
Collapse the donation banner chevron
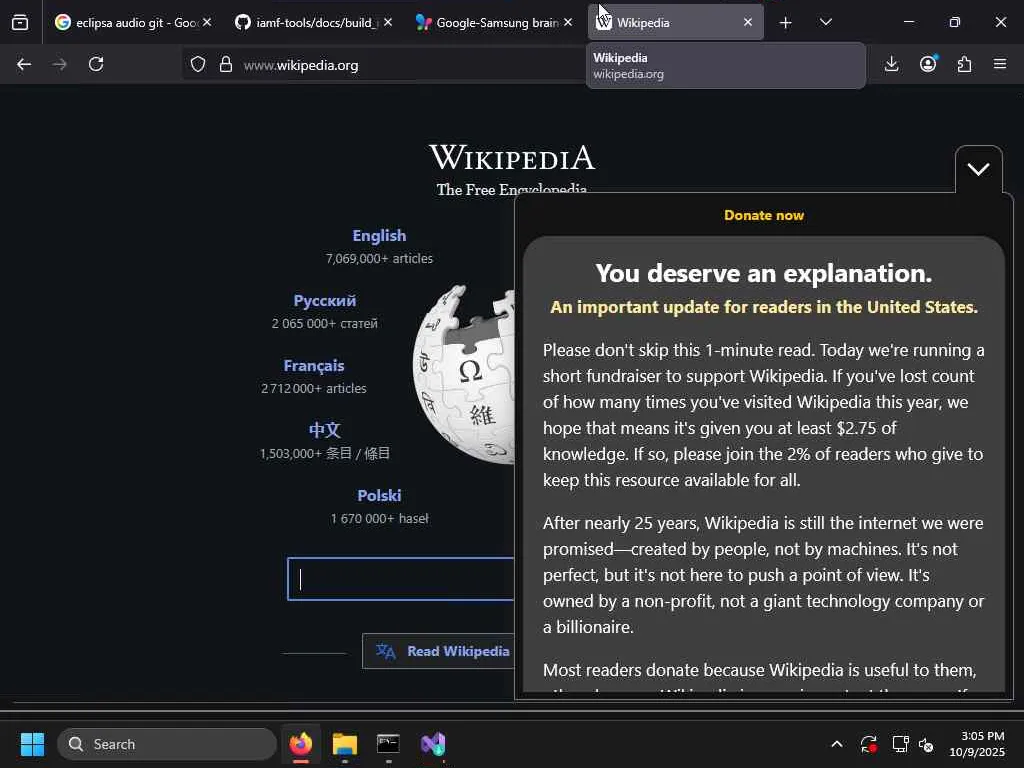[978, 170]
